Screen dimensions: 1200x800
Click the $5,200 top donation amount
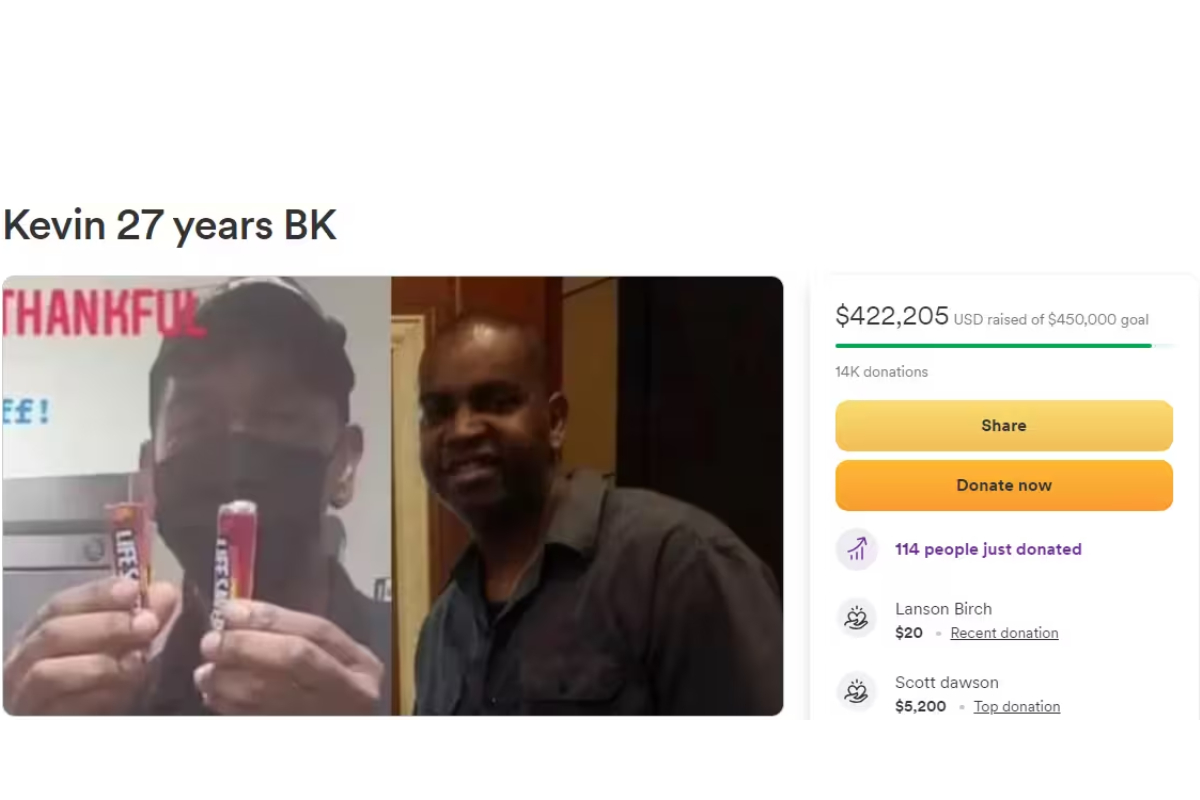tap(921, 707)
